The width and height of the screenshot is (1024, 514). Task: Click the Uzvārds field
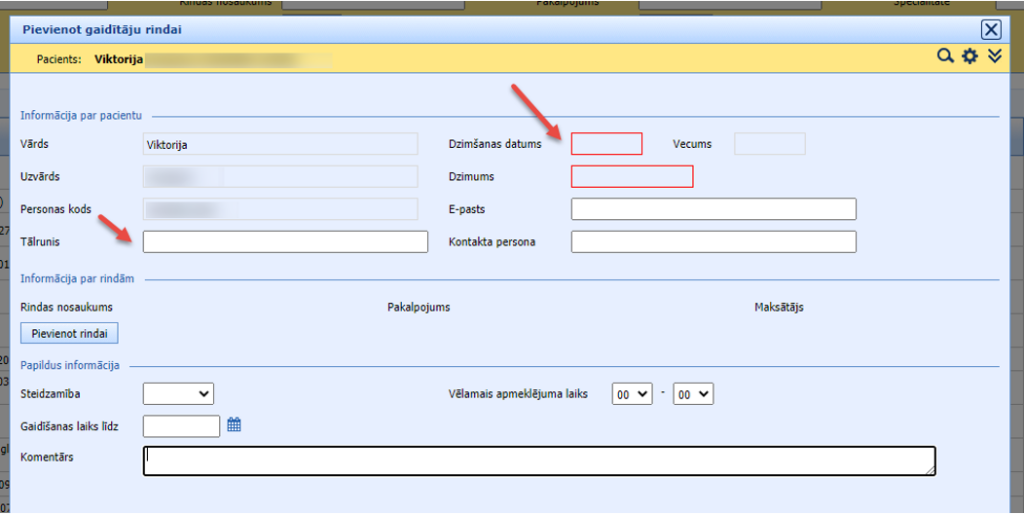click(x=280, y=177)
